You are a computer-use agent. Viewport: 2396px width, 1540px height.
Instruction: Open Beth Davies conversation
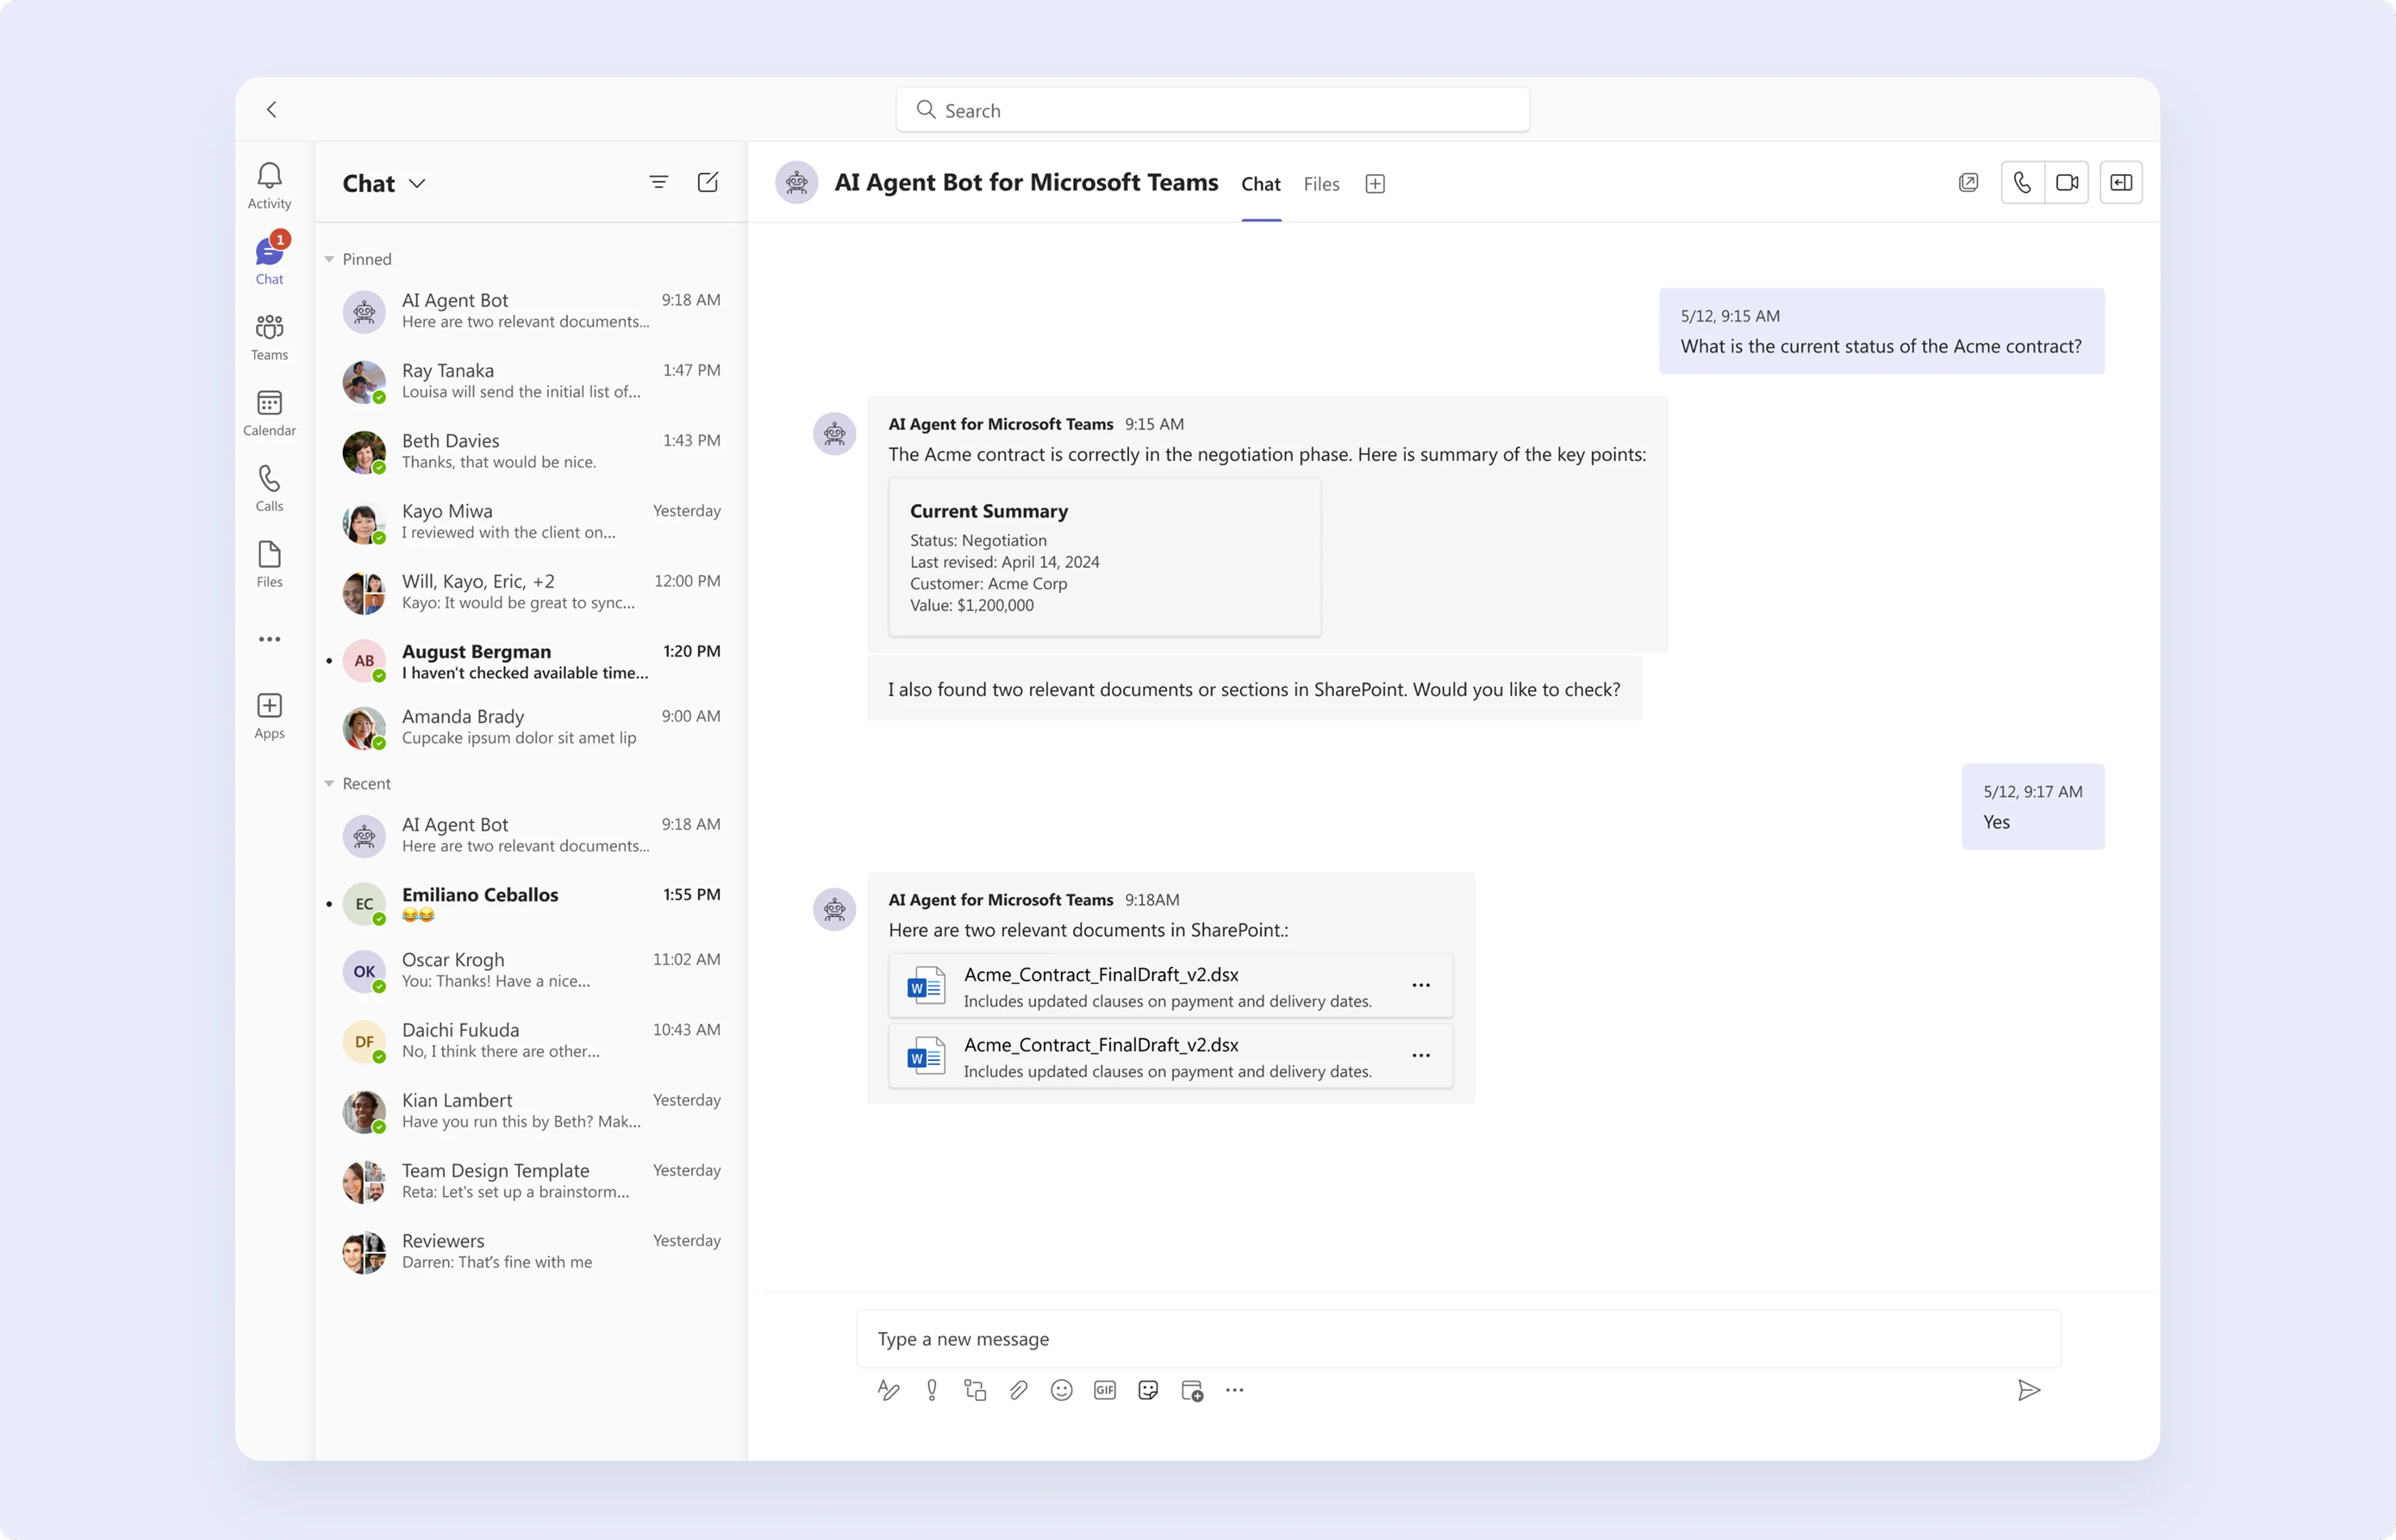[x=531, y=451]
